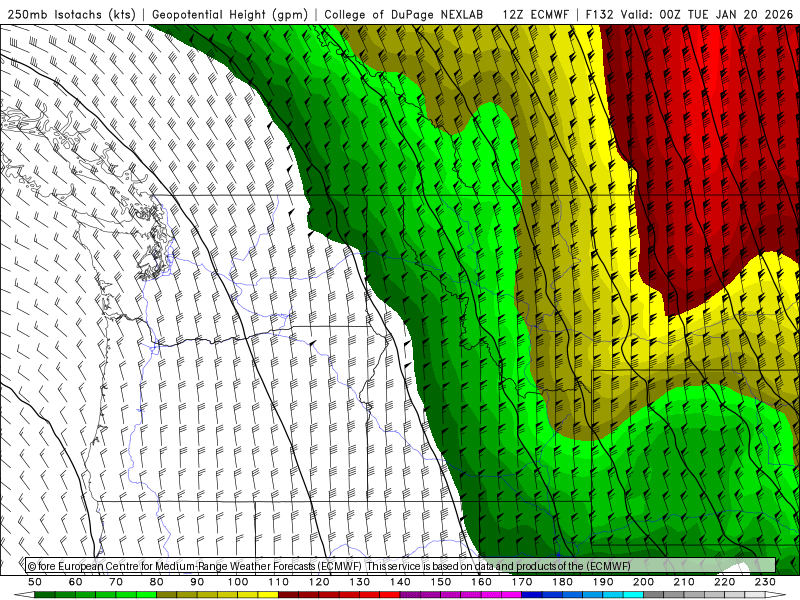Click the "F132" forecast hour label

pos(599,14)
